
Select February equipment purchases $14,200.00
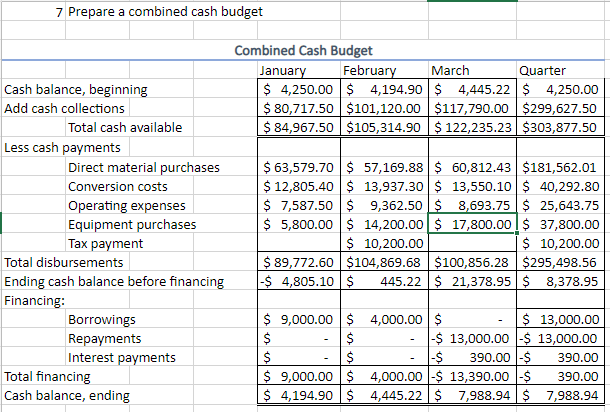tap(384, 225)
